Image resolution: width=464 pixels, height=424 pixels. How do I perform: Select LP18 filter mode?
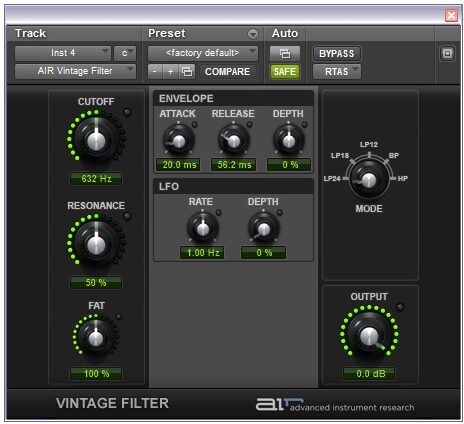point(340,156)
